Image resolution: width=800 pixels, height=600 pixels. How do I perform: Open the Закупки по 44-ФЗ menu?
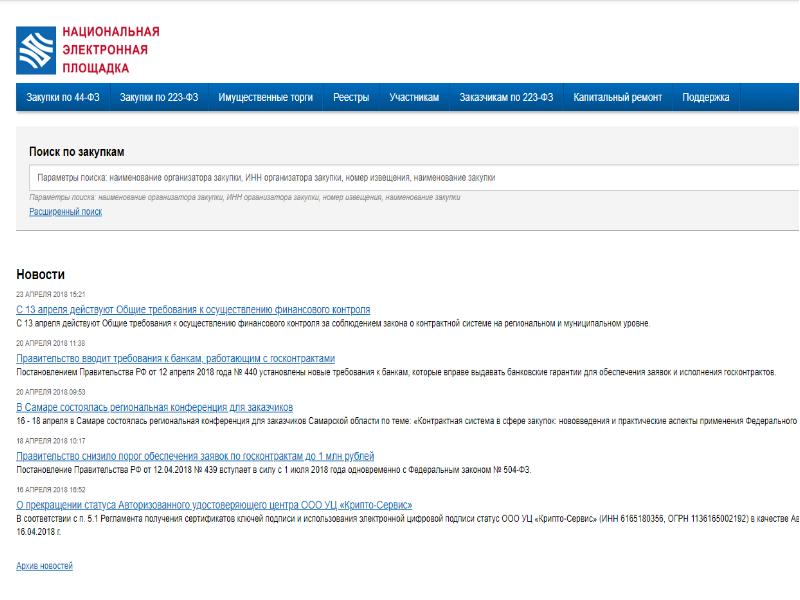(63, 98)
